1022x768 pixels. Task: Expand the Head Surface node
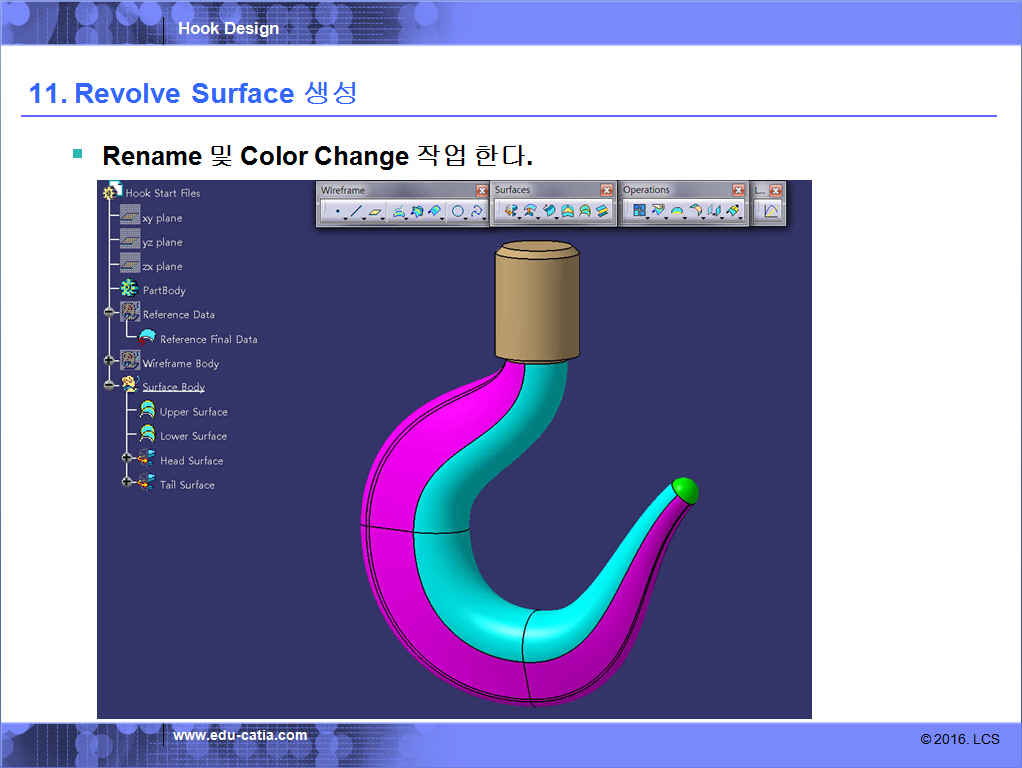tap(127, 459)
